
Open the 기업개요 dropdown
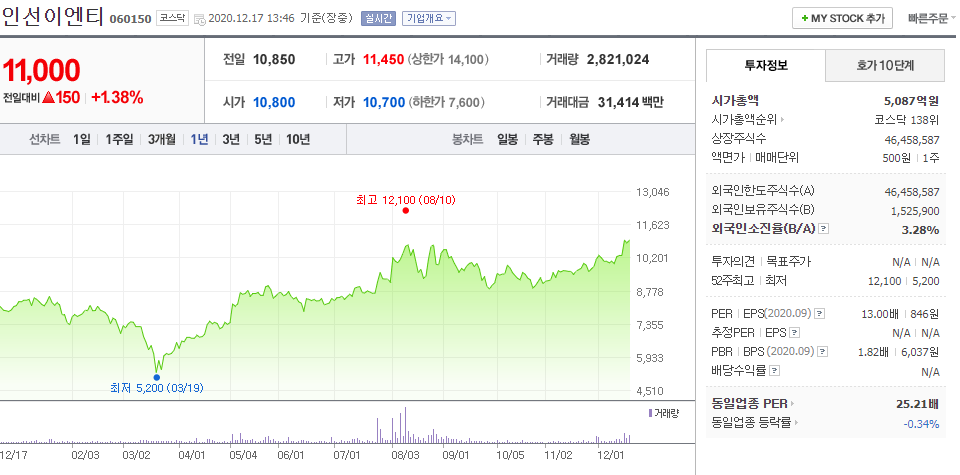click(x=429, y=18)
